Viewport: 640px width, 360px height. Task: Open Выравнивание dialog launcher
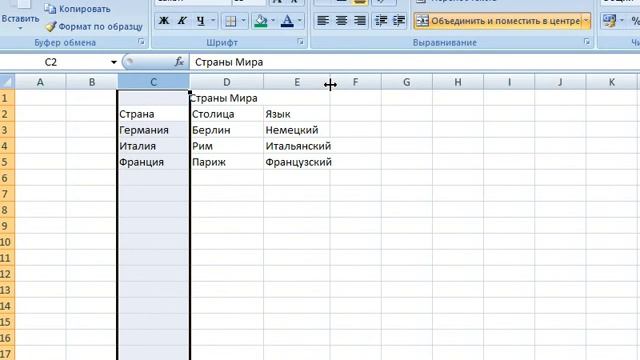pos(587,42)
